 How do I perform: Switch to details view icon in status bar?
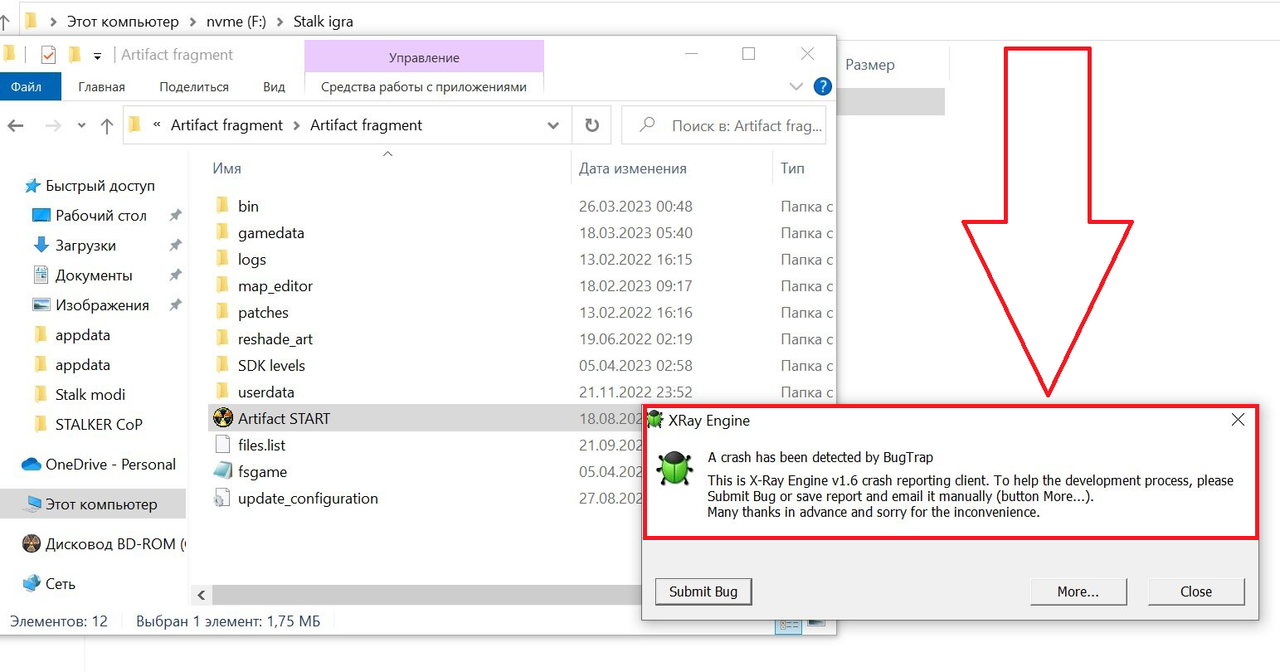pos(789,624)
